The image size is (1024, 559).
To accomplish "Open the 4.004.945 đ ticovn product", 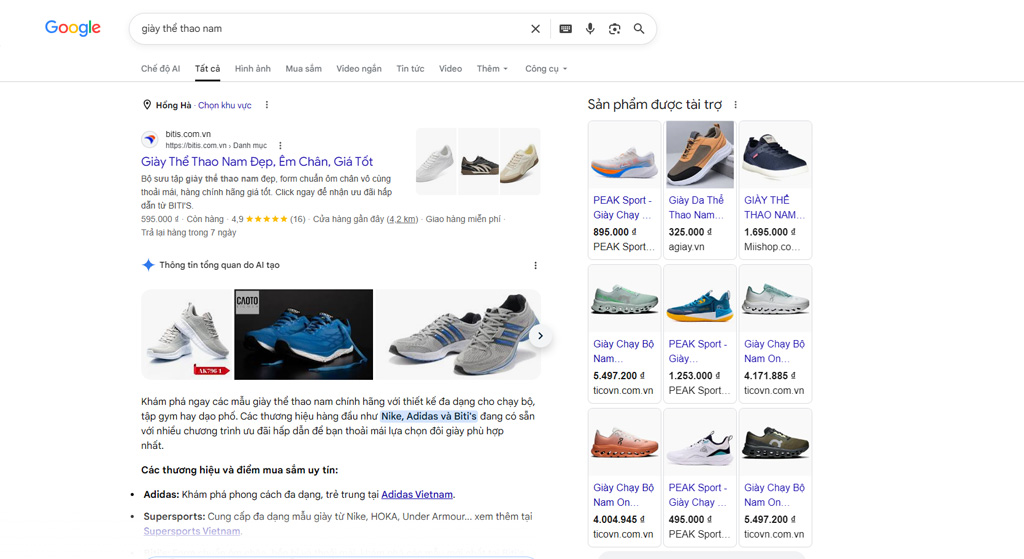I will (x=624, y=477).
